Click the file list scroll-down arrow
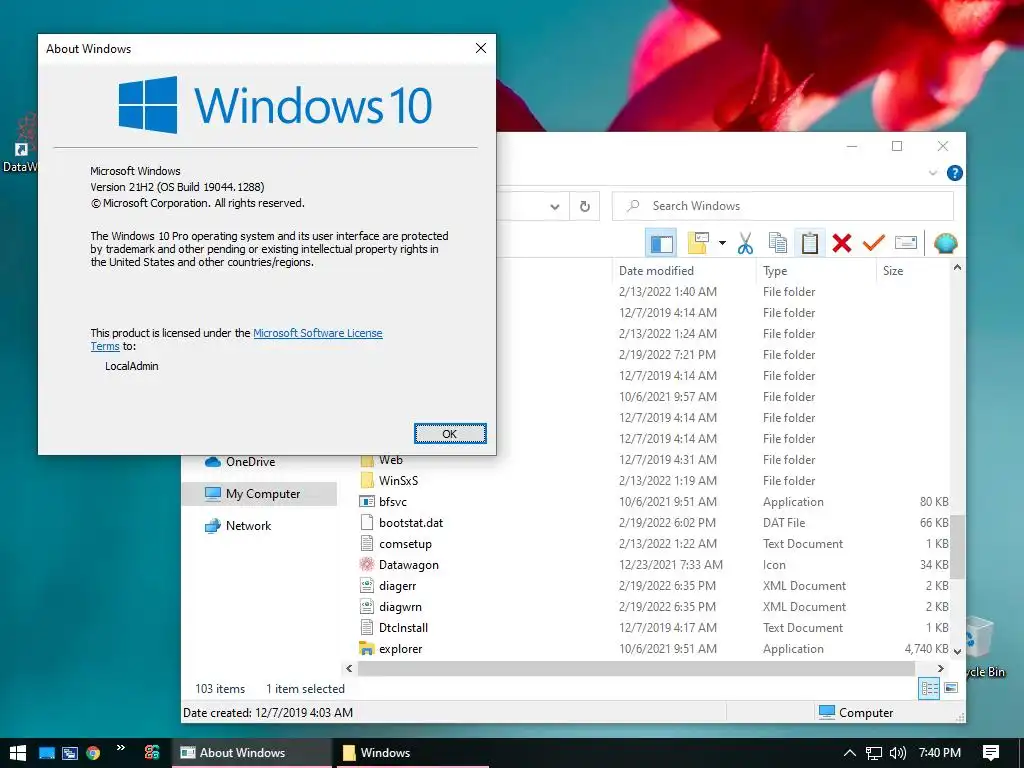This screenshot has height=768, width=1024. (x=957, y=651)
